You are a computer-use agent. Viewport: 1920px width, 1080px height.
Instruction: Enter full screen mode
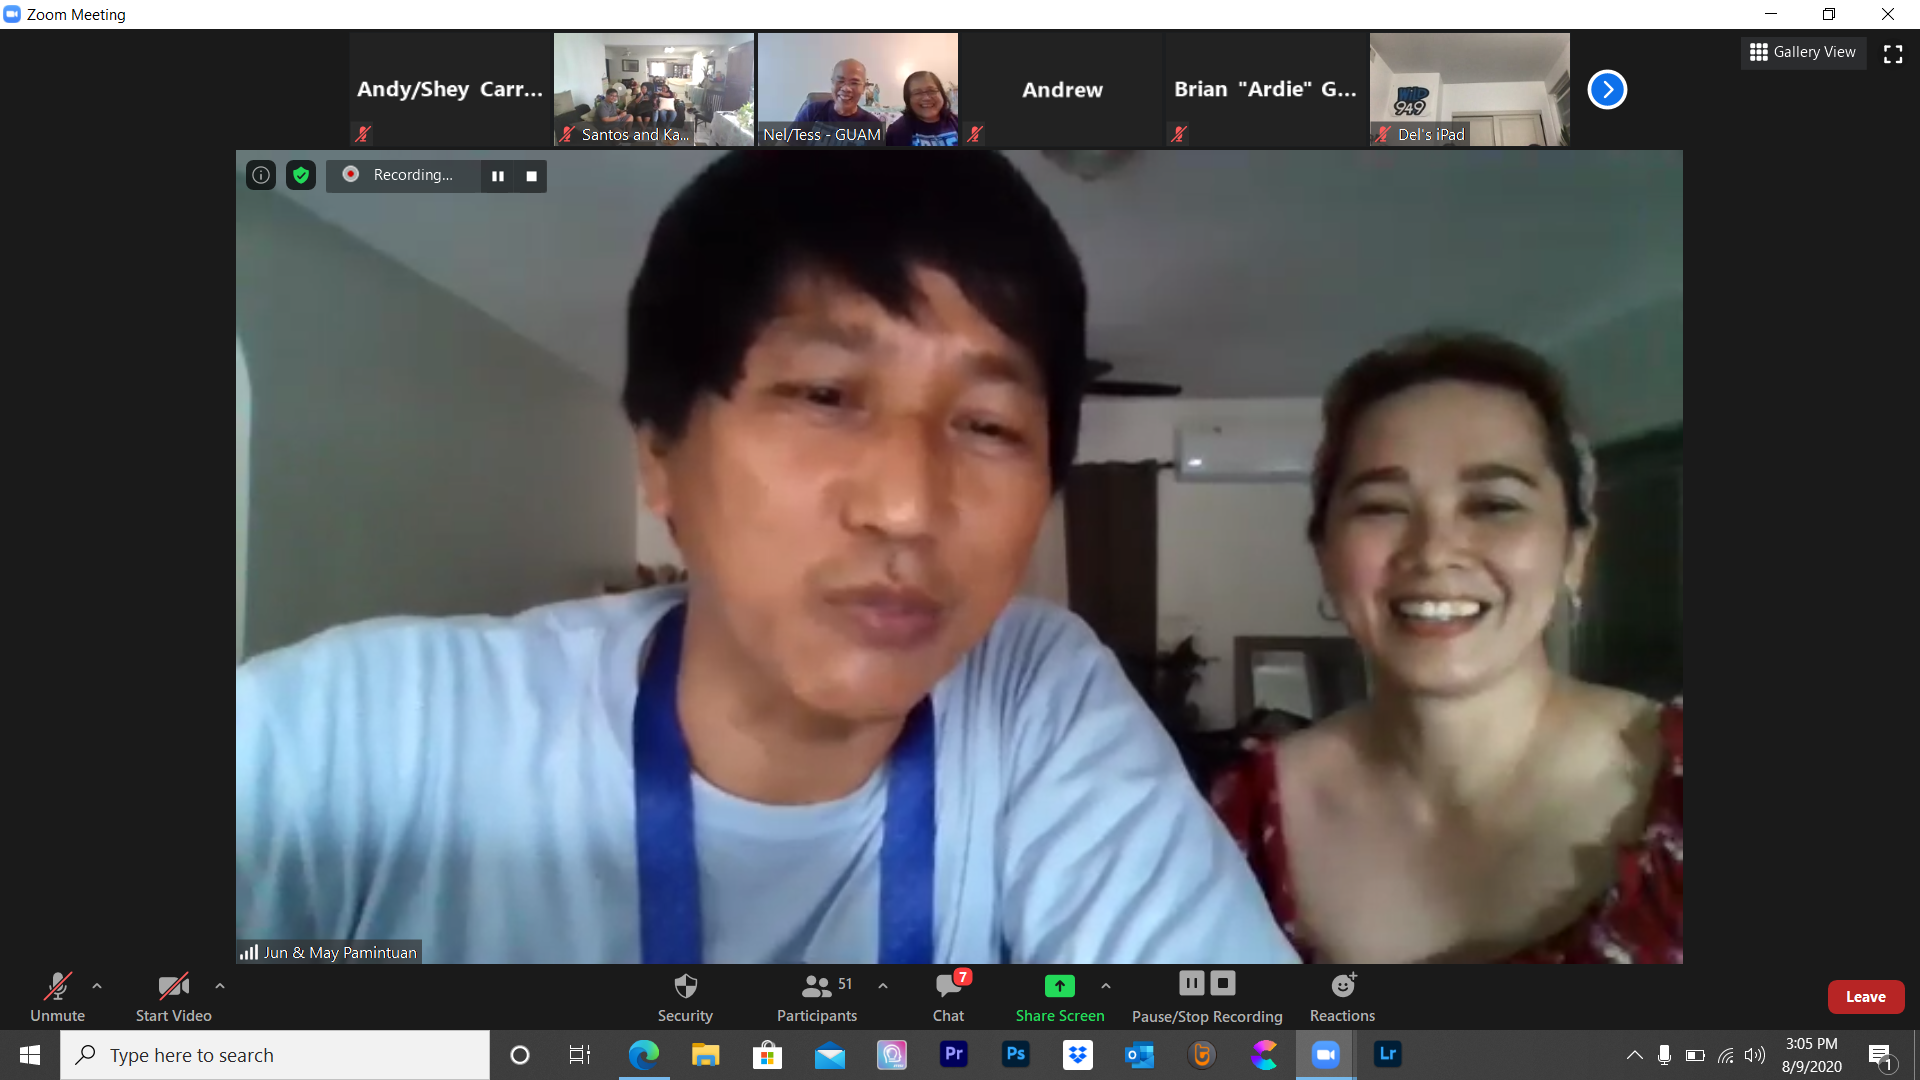pyautogui.click(x=1893, y=54)
